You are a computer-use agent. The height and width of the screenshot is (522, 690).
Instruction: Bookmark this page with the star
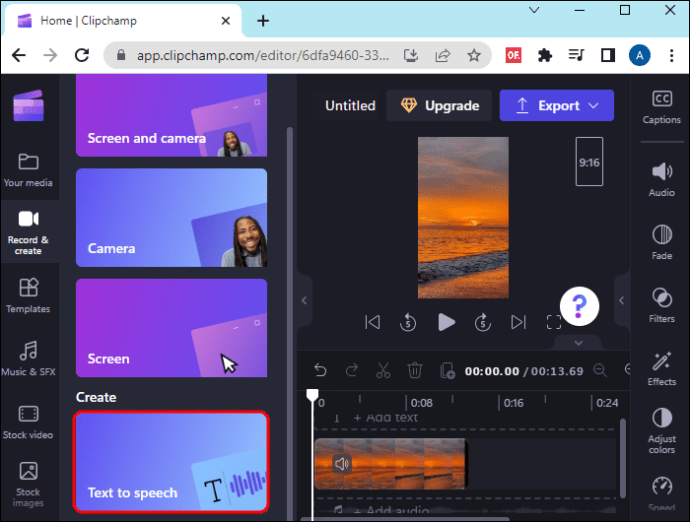[473, 55]
